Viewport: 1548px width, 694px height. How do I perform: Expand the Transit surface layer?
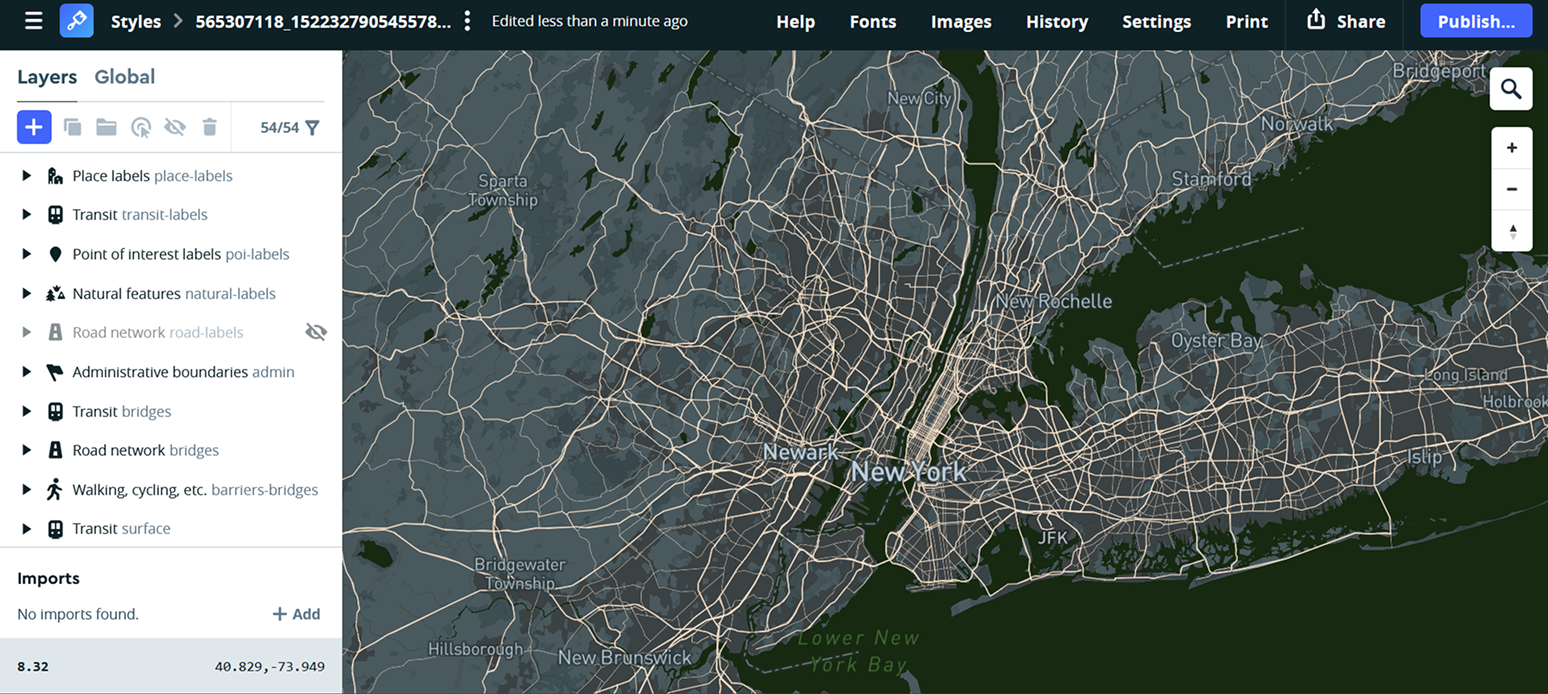25,528
